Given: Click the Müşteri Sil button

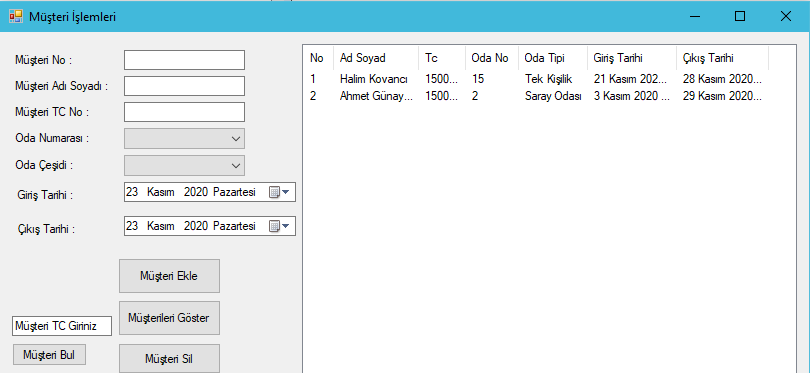Looking at the screenshot, I should tap(169, 359).
